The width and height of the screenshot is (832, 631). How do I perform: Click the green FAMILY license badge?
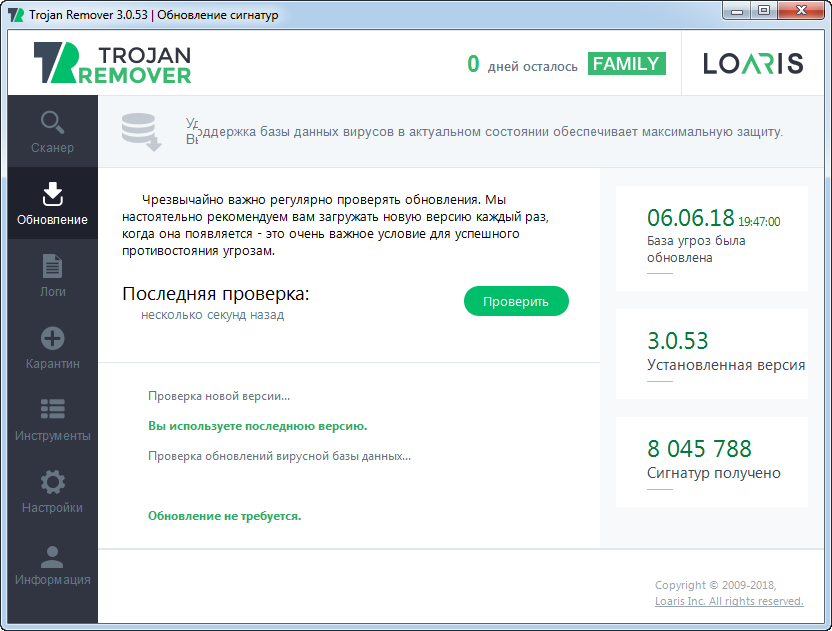(627, 64)
